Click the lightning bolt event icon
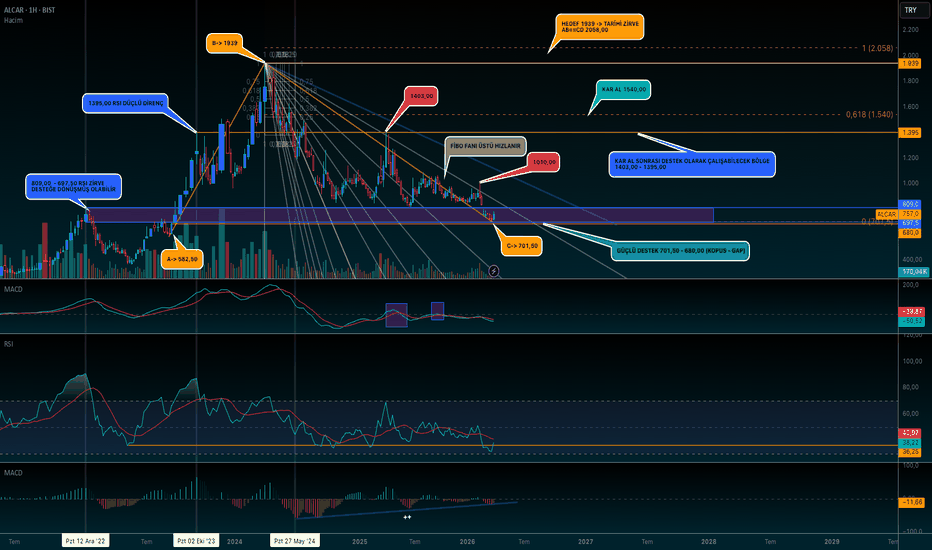 point(493,271)
